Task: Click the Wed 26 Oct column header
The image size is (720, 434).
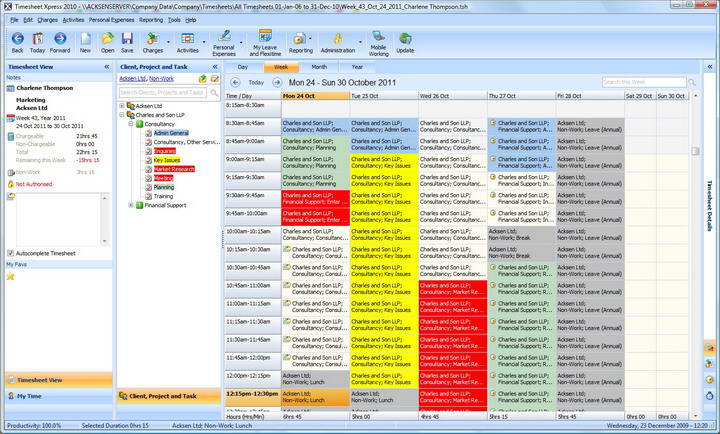Action: [x=453, y=96]
